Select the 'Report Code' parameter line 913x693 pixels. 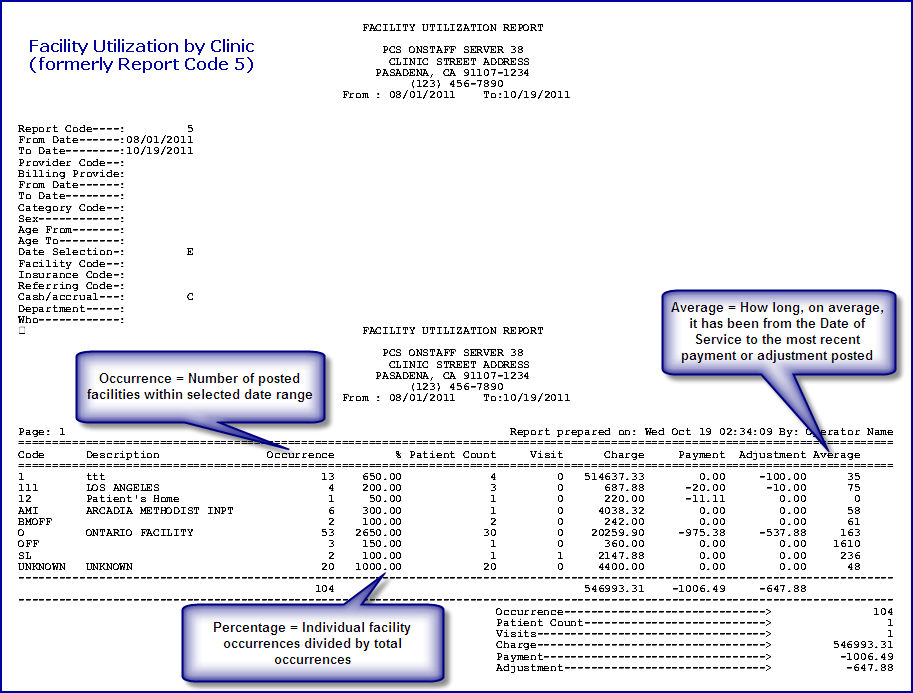click(105, 129)
